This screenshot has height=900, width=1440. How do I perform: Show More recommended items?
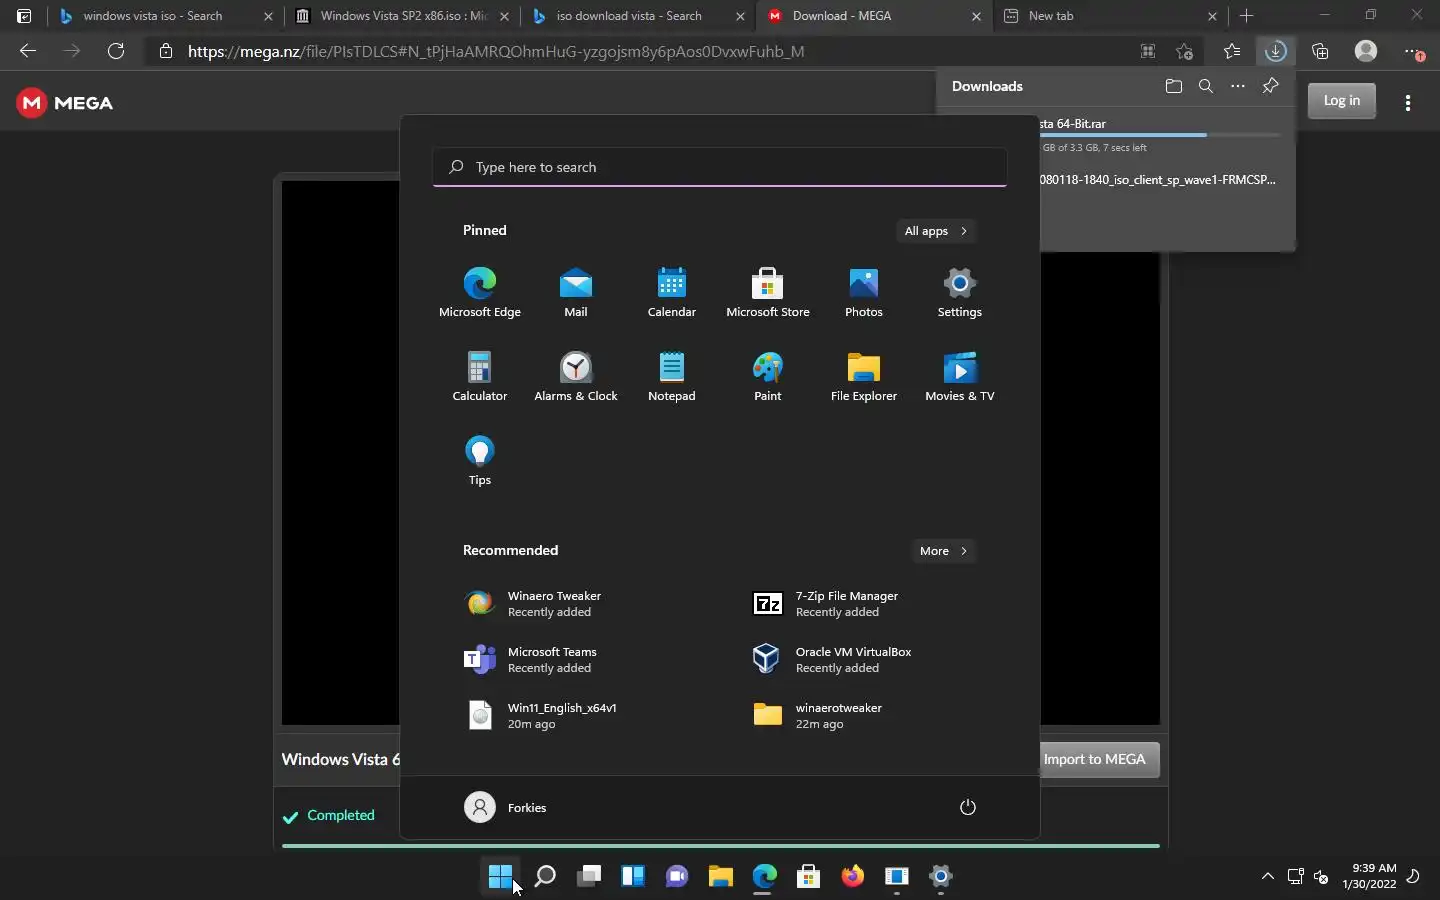[943, 551]
